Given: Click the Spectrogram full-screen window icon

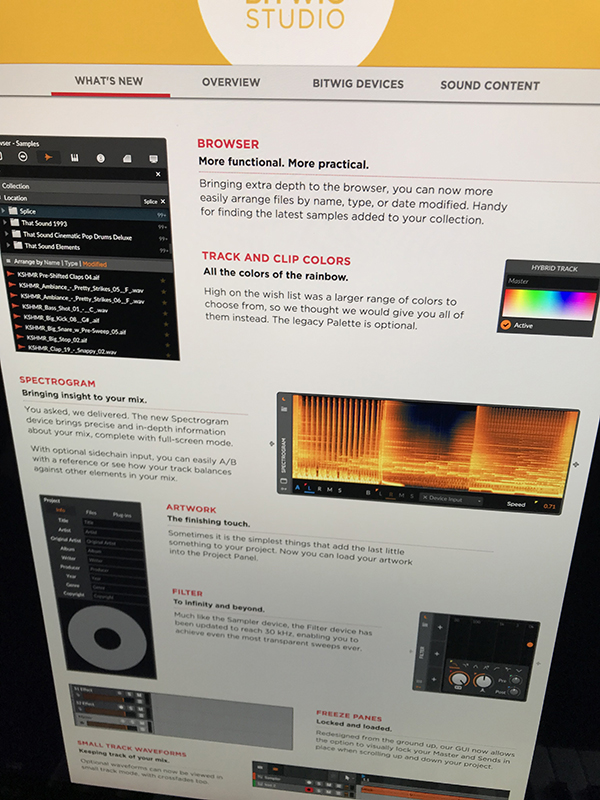Looking at the screenshot, I should click(283, 481).
